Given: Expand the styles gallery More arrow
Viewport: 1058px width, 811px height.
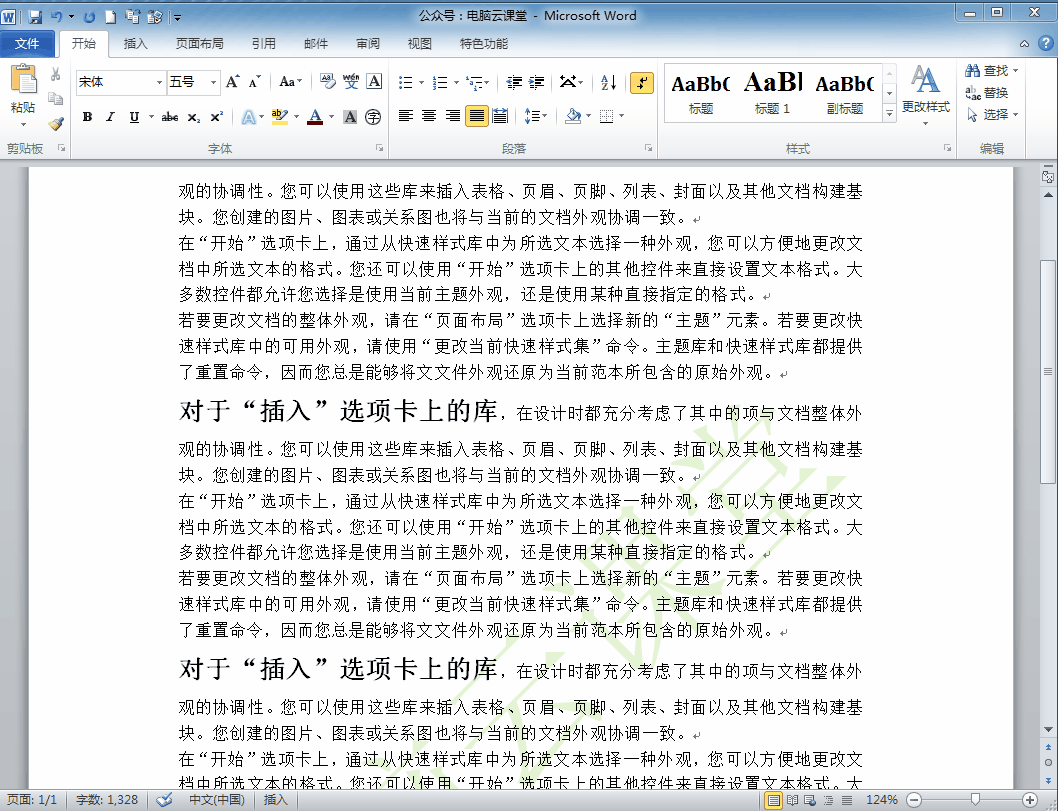Looking at the screenshot, I should coord(889,114).
